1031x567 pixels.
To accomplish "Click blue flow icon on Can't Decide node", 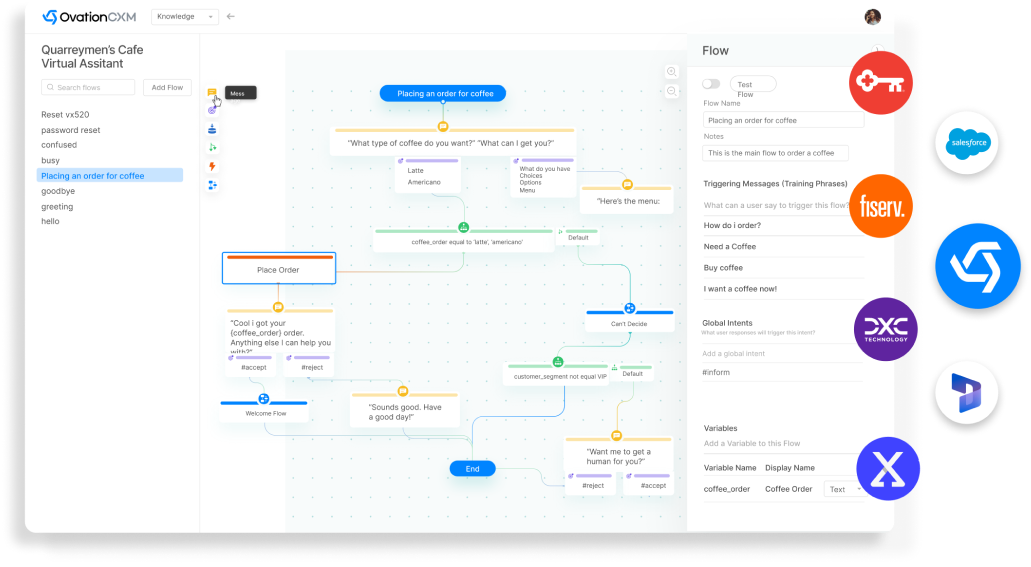I will 630,308.
